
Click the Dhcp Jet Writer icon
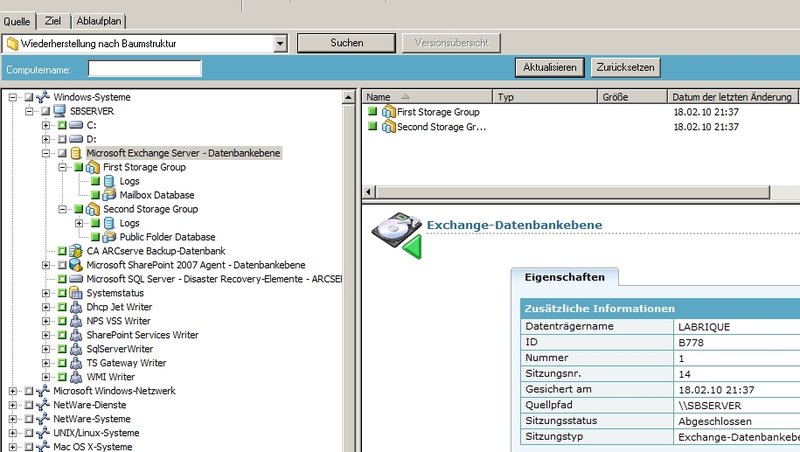(76, 307)
